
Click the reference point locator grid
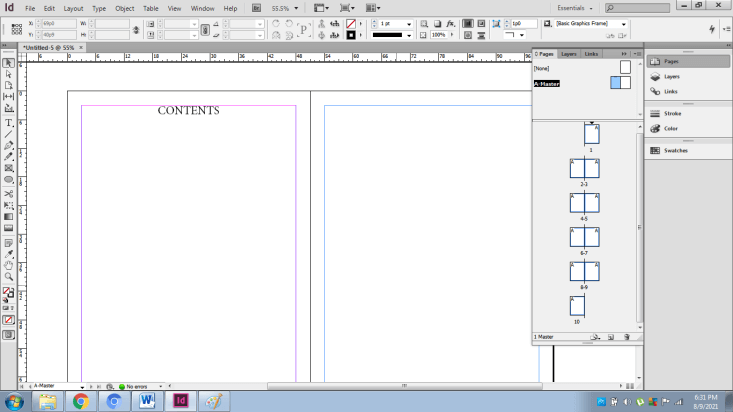tap(16, 29)
